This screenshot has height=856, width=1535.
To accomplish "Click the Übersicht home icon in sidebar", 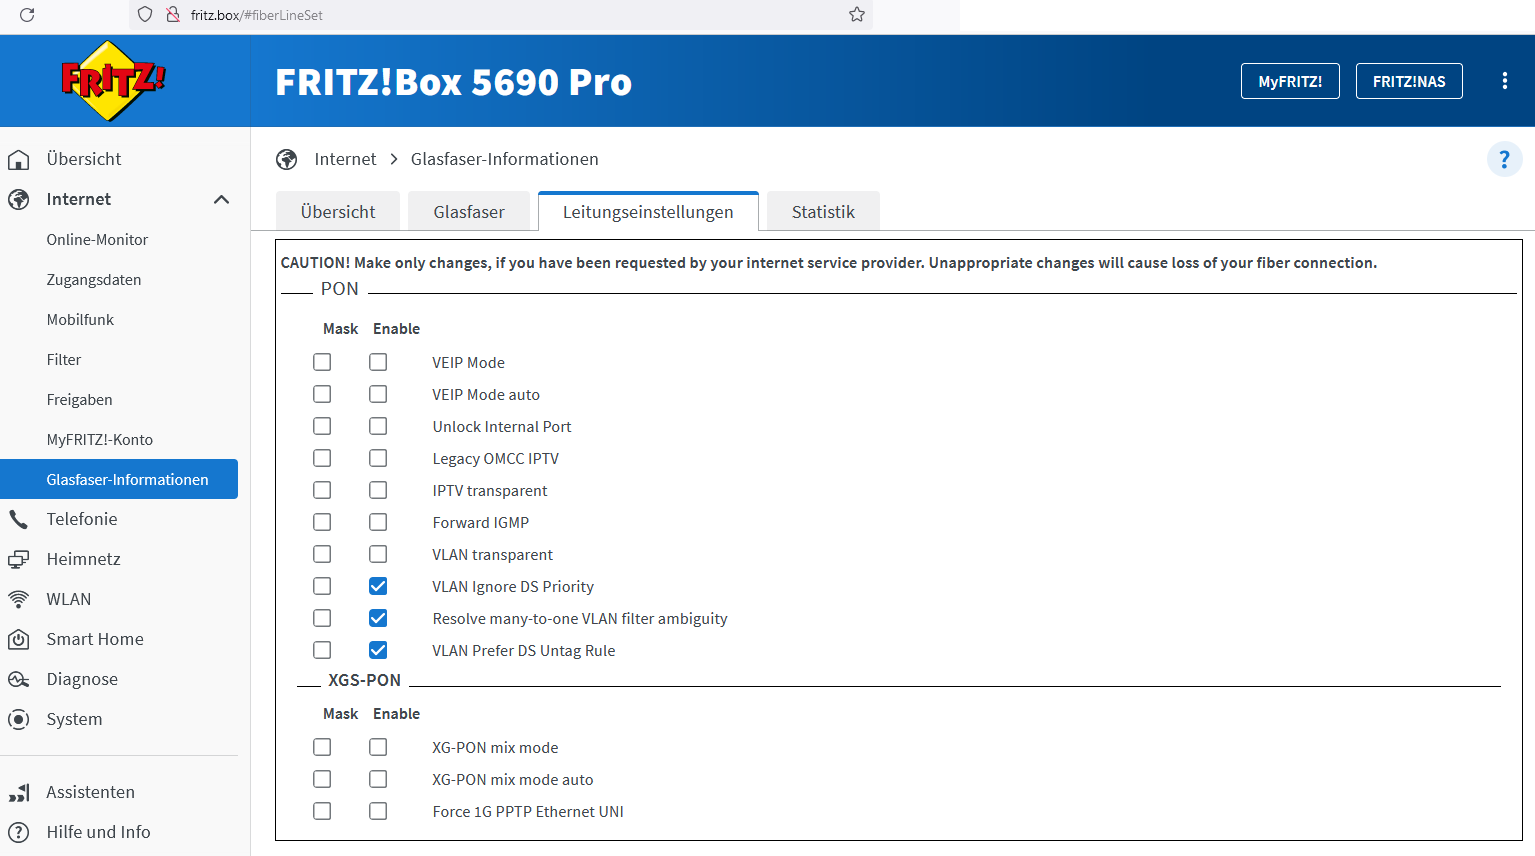I will click(x=19, y=159).
